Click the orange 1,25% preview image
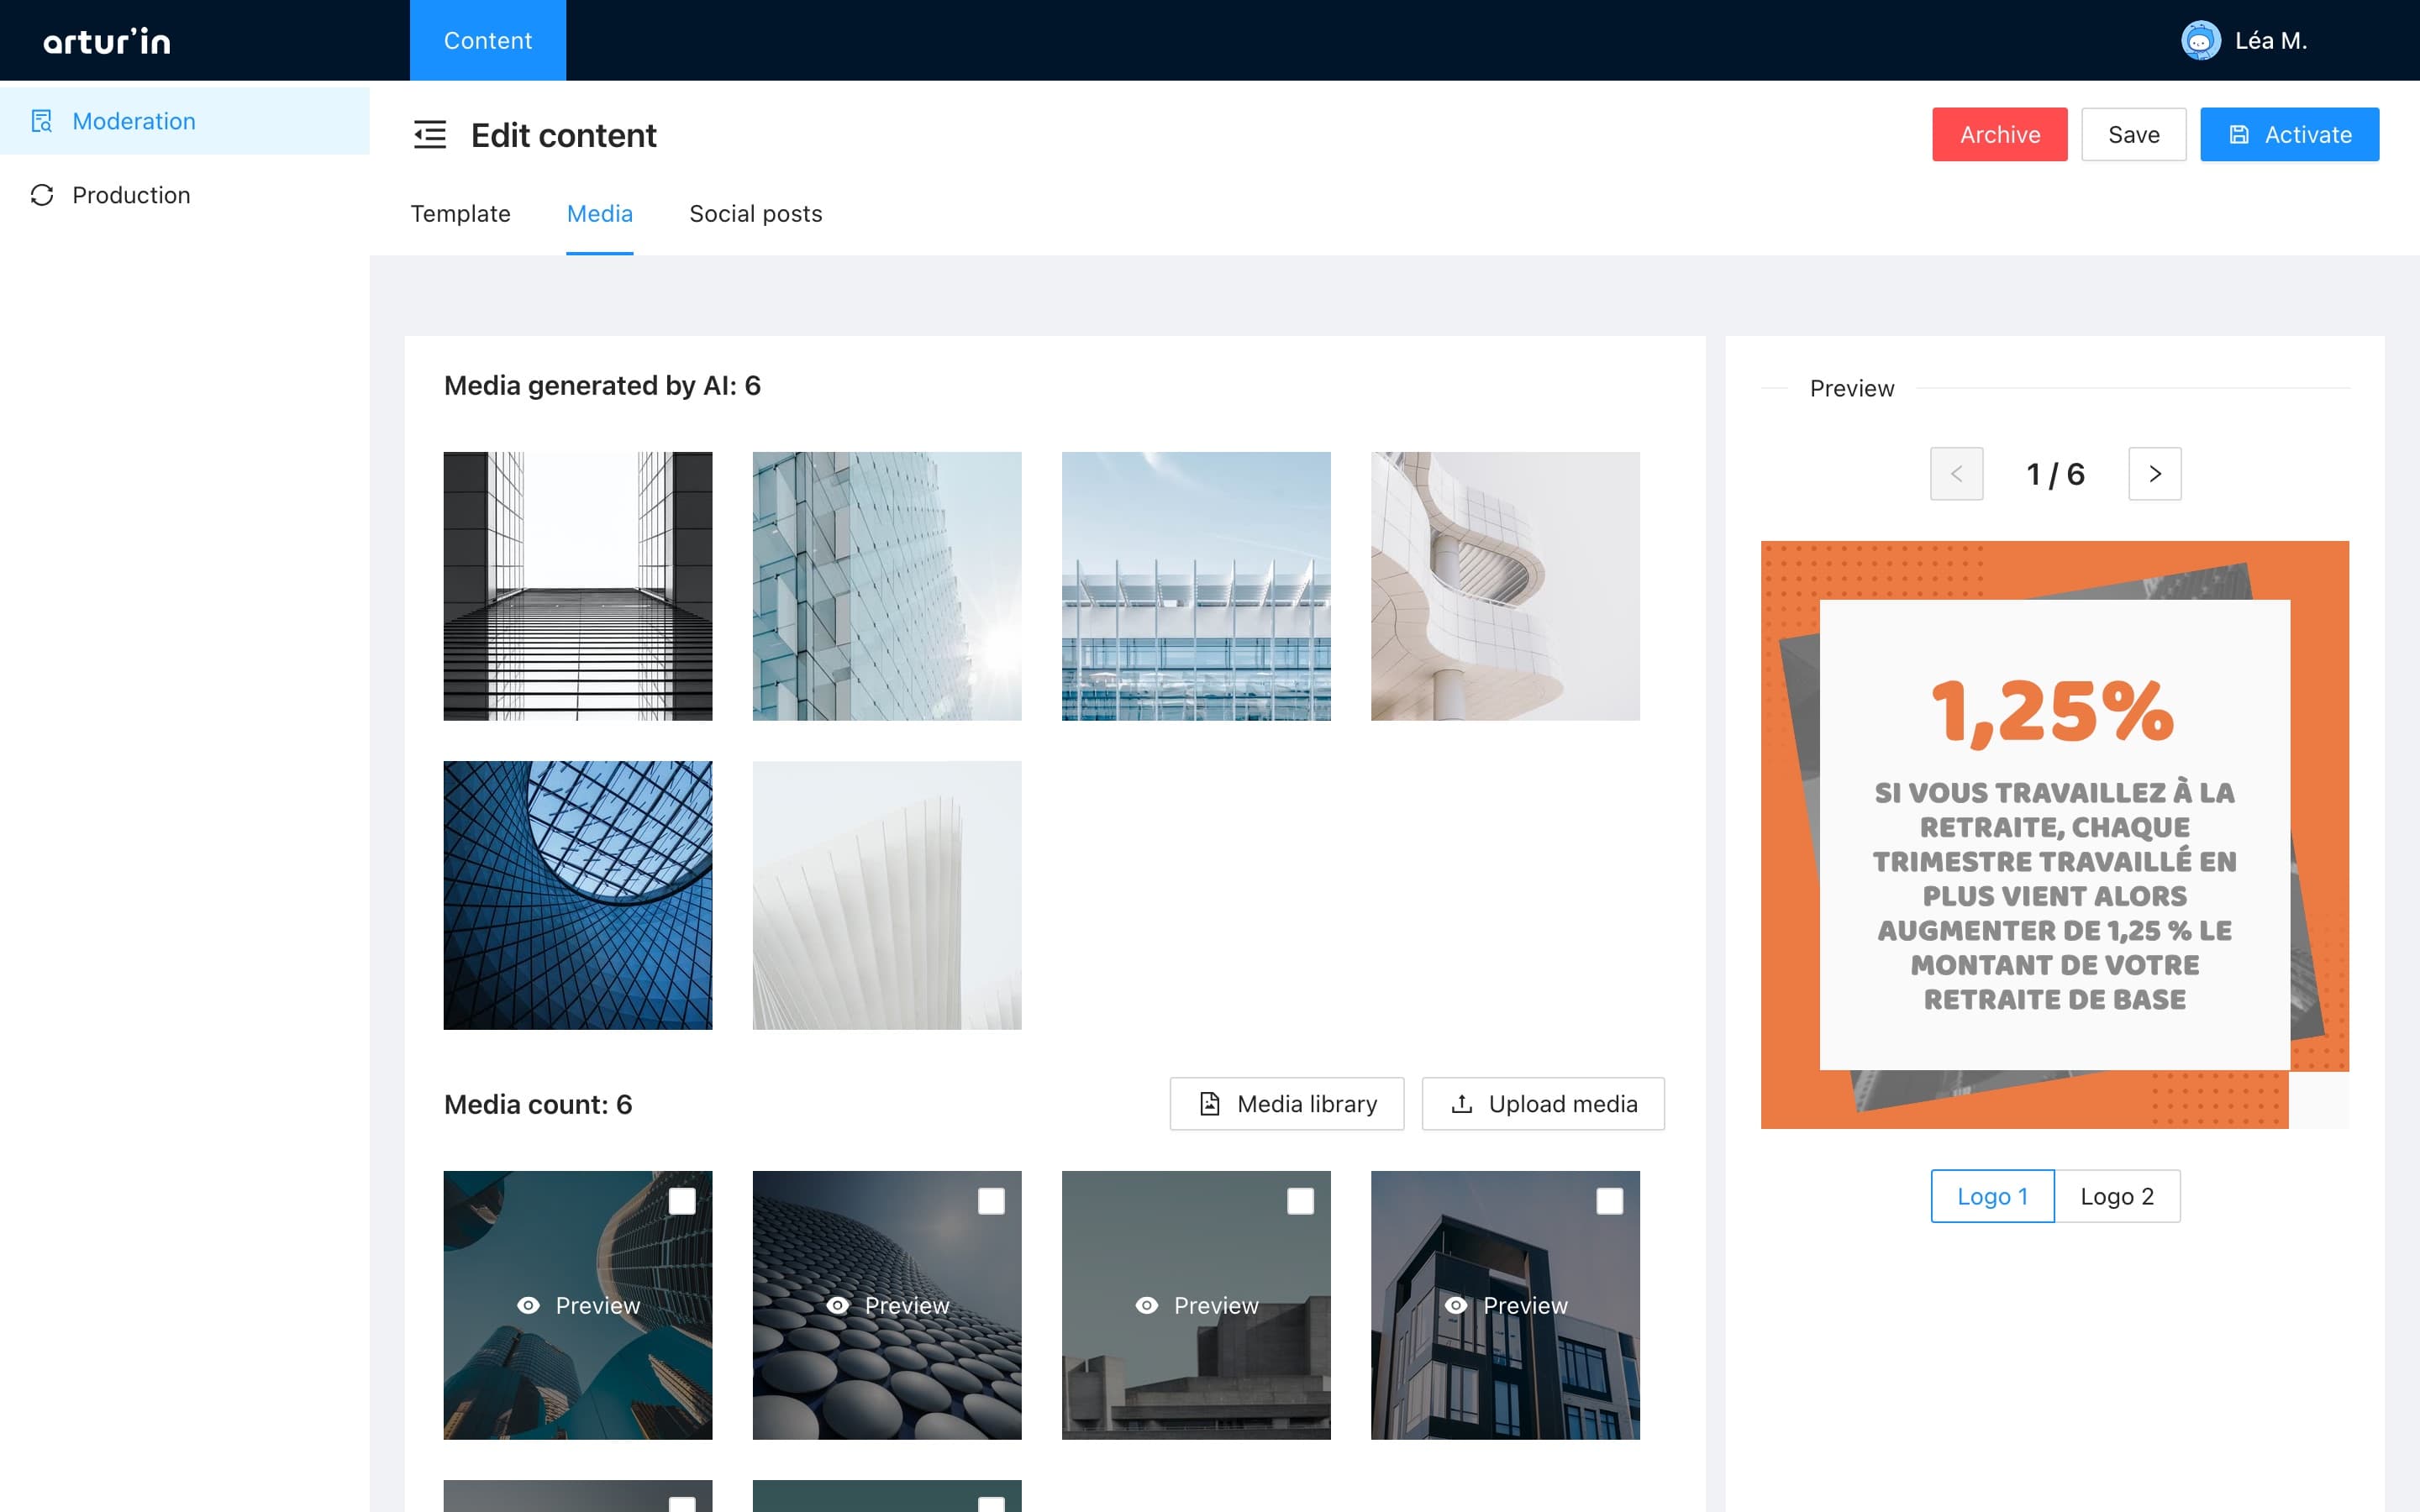This screenshot has height=1512, width=2420. click(x=2055, y=835)
